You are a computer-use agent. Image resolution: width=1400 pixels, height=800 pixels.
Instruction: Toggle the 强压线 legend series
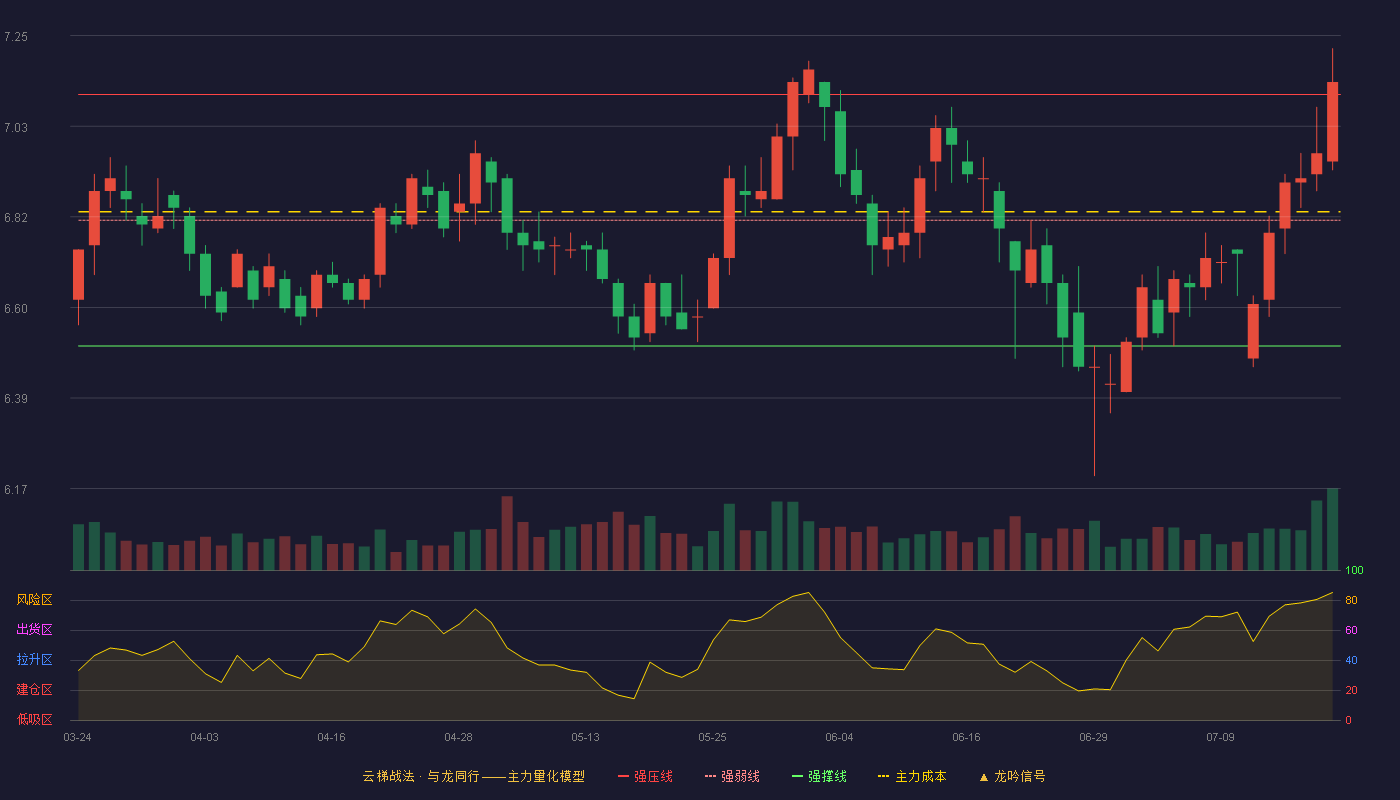click(645, 776)
